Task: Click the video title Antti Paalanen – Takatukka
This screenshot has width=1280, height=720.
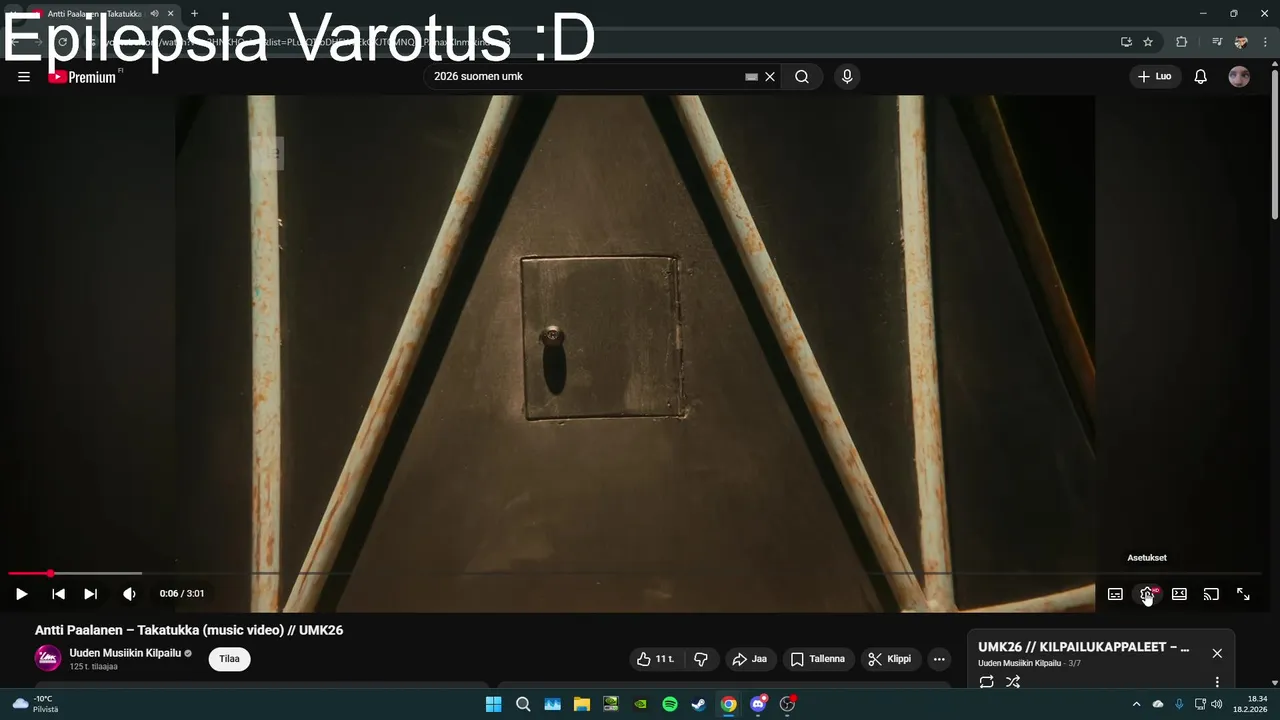Action: [x=189, y=630]
